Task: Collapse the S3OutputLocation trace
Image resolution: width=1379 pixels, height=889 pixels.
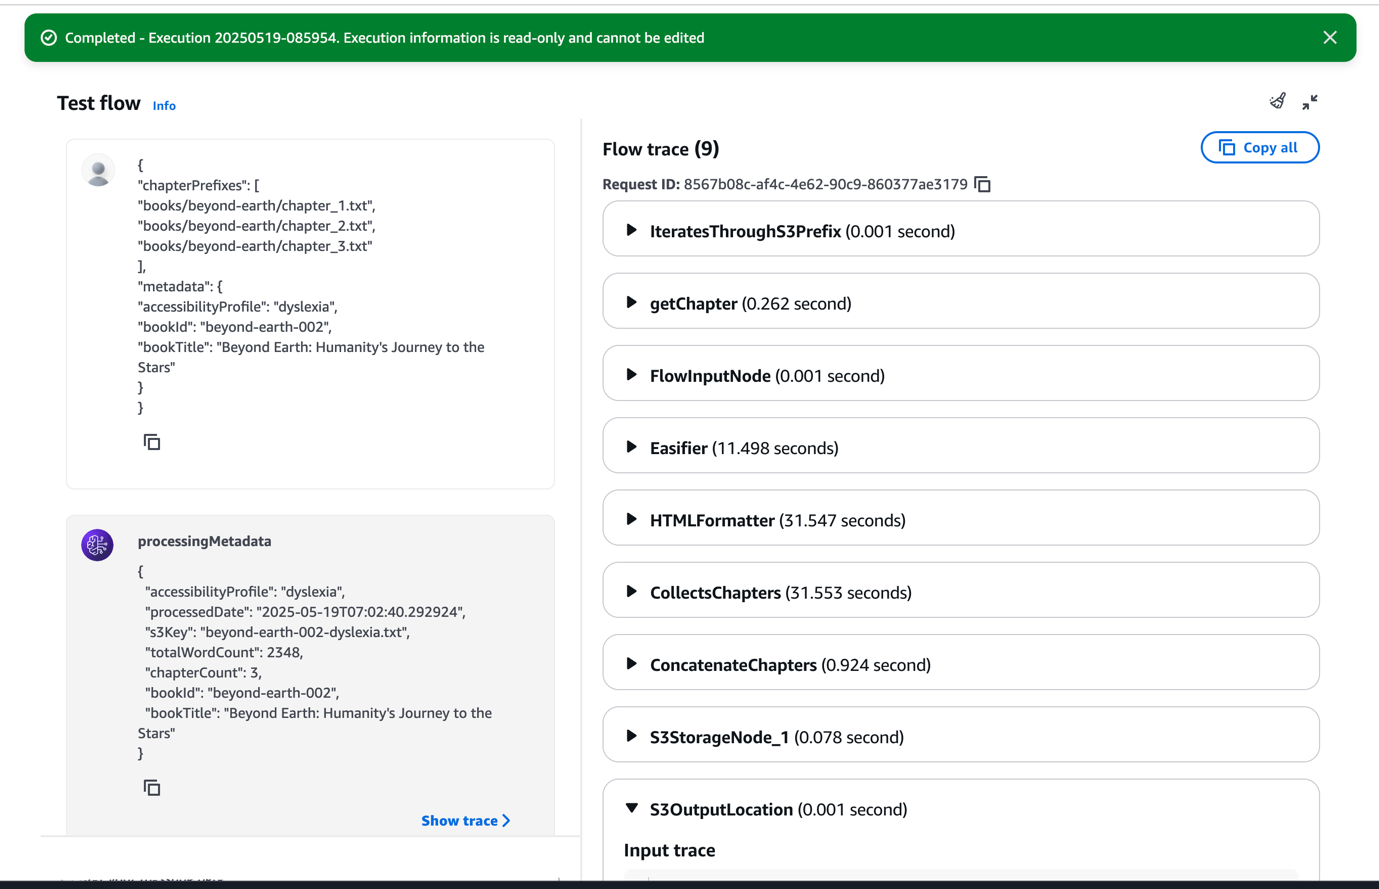Action: (631, 808)
